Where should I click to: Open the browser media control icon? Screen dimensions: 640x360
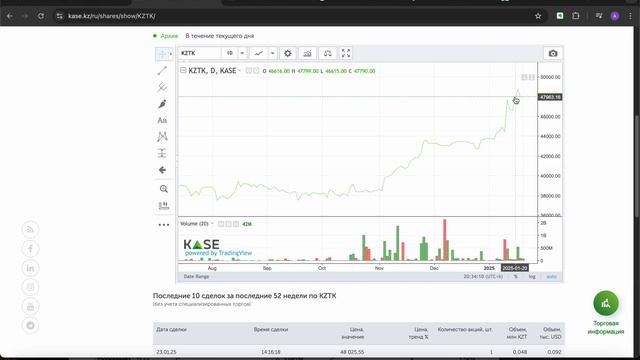click(599, 16)
